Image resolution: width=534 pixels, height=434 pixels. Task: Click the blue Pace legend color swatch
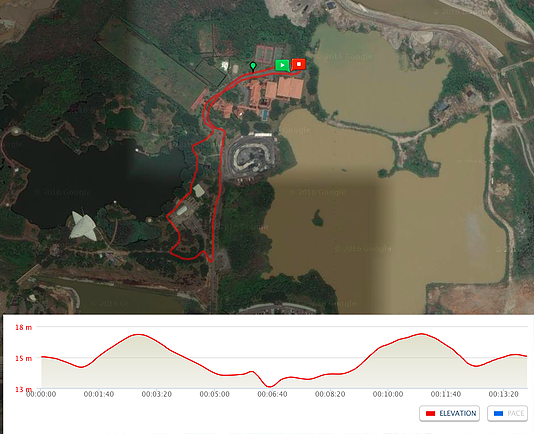(x=498, y=414)
